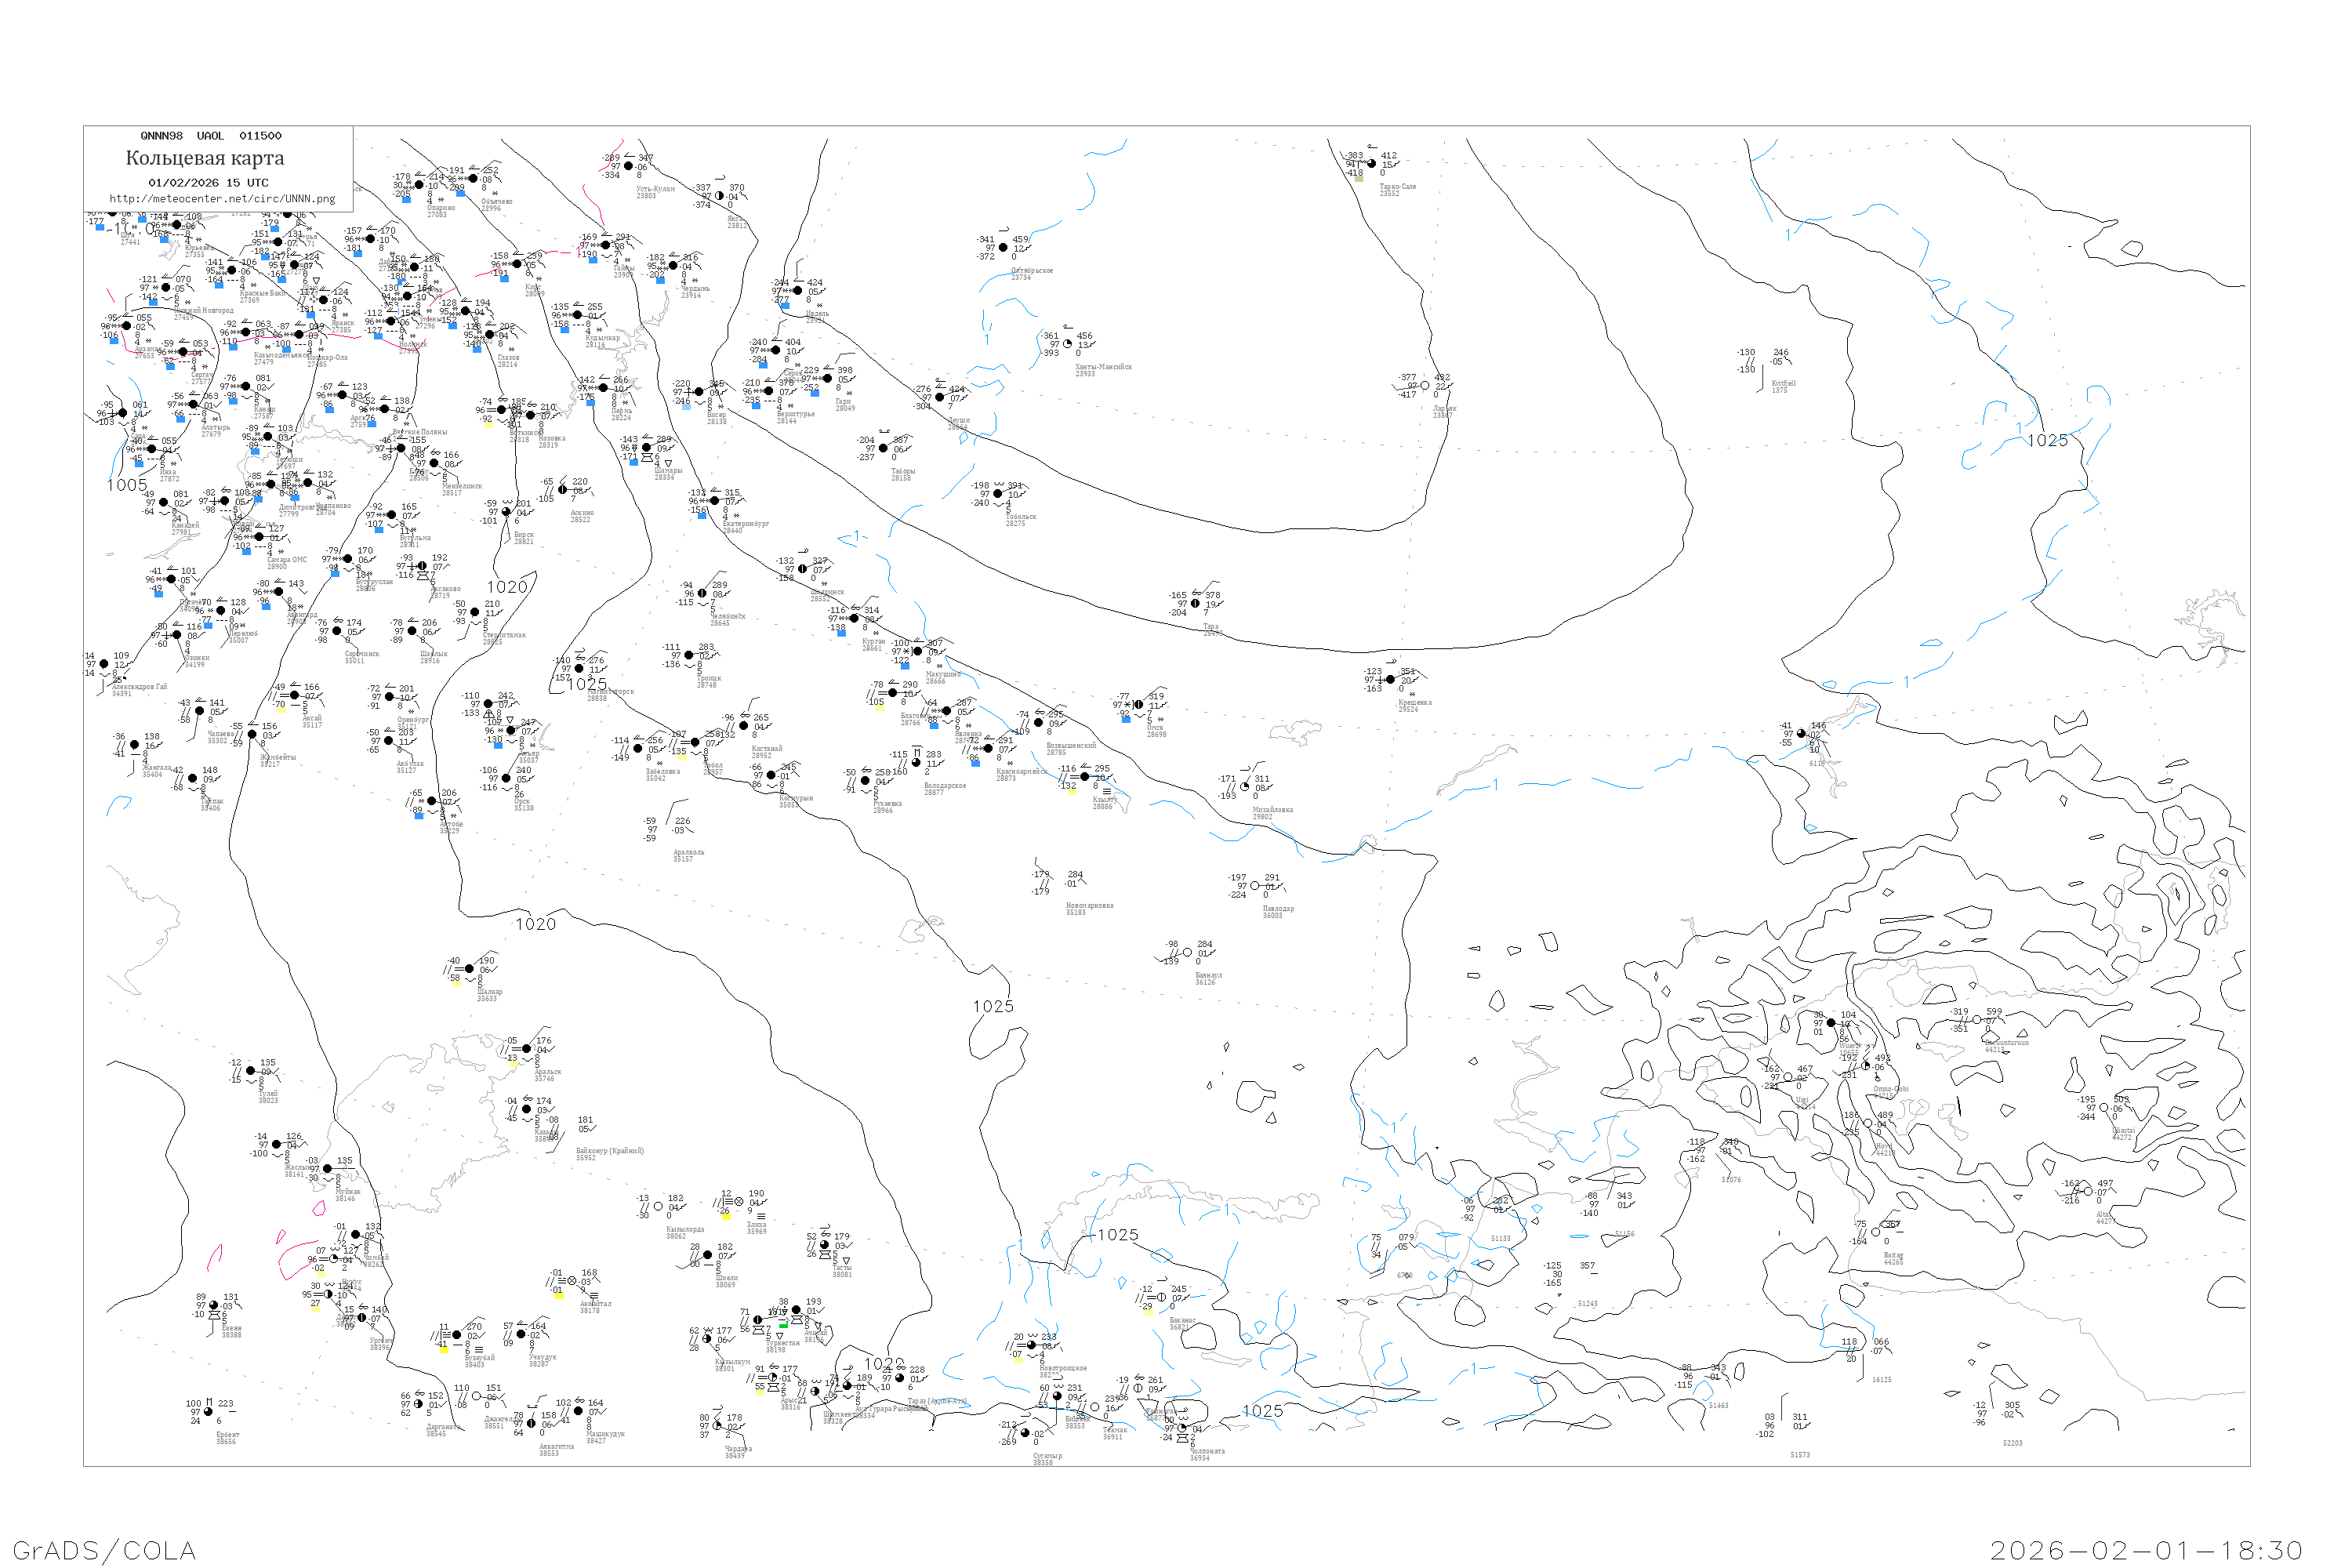Click the Екатеринбург station circle symbol
Image resolution: width=2352 pixels, height=1568 pixels.
click(x=714, y=501)
